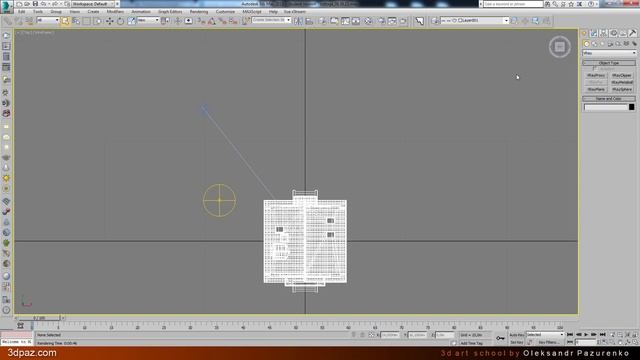
Task: Select the Systems category icon
Action: pos(634,44)
